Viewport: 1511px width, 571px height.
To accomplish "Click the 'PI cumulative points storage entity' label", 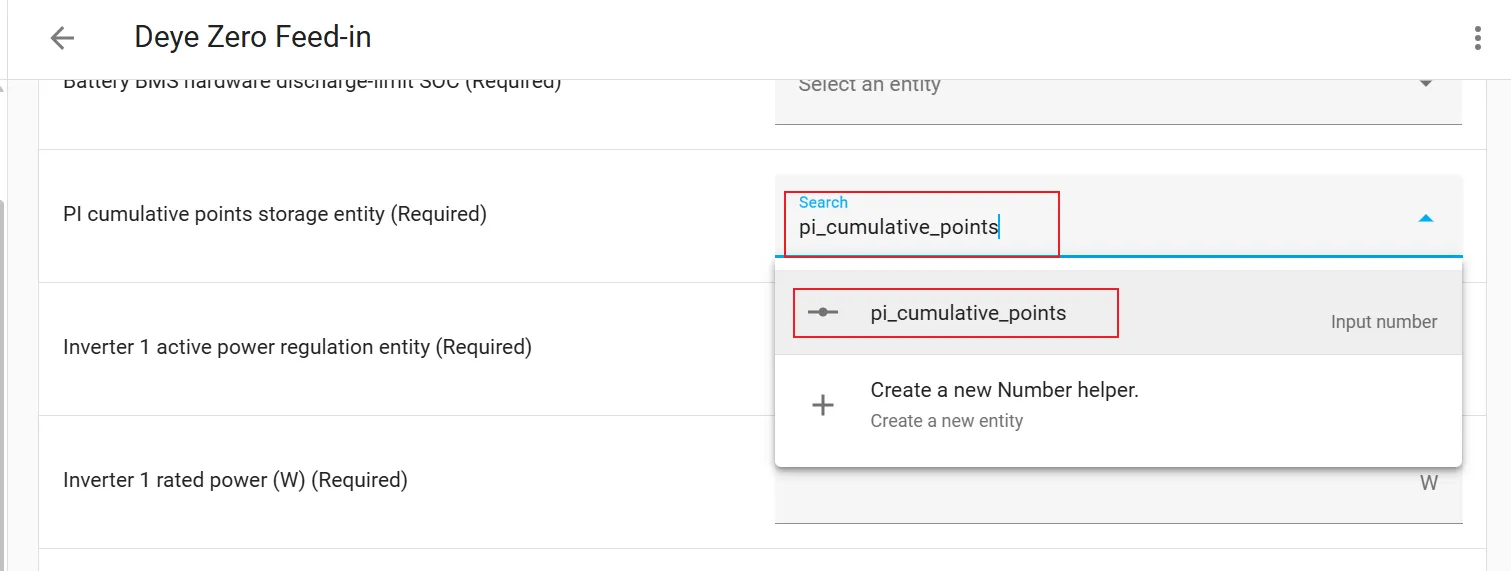I will point(275,214).
